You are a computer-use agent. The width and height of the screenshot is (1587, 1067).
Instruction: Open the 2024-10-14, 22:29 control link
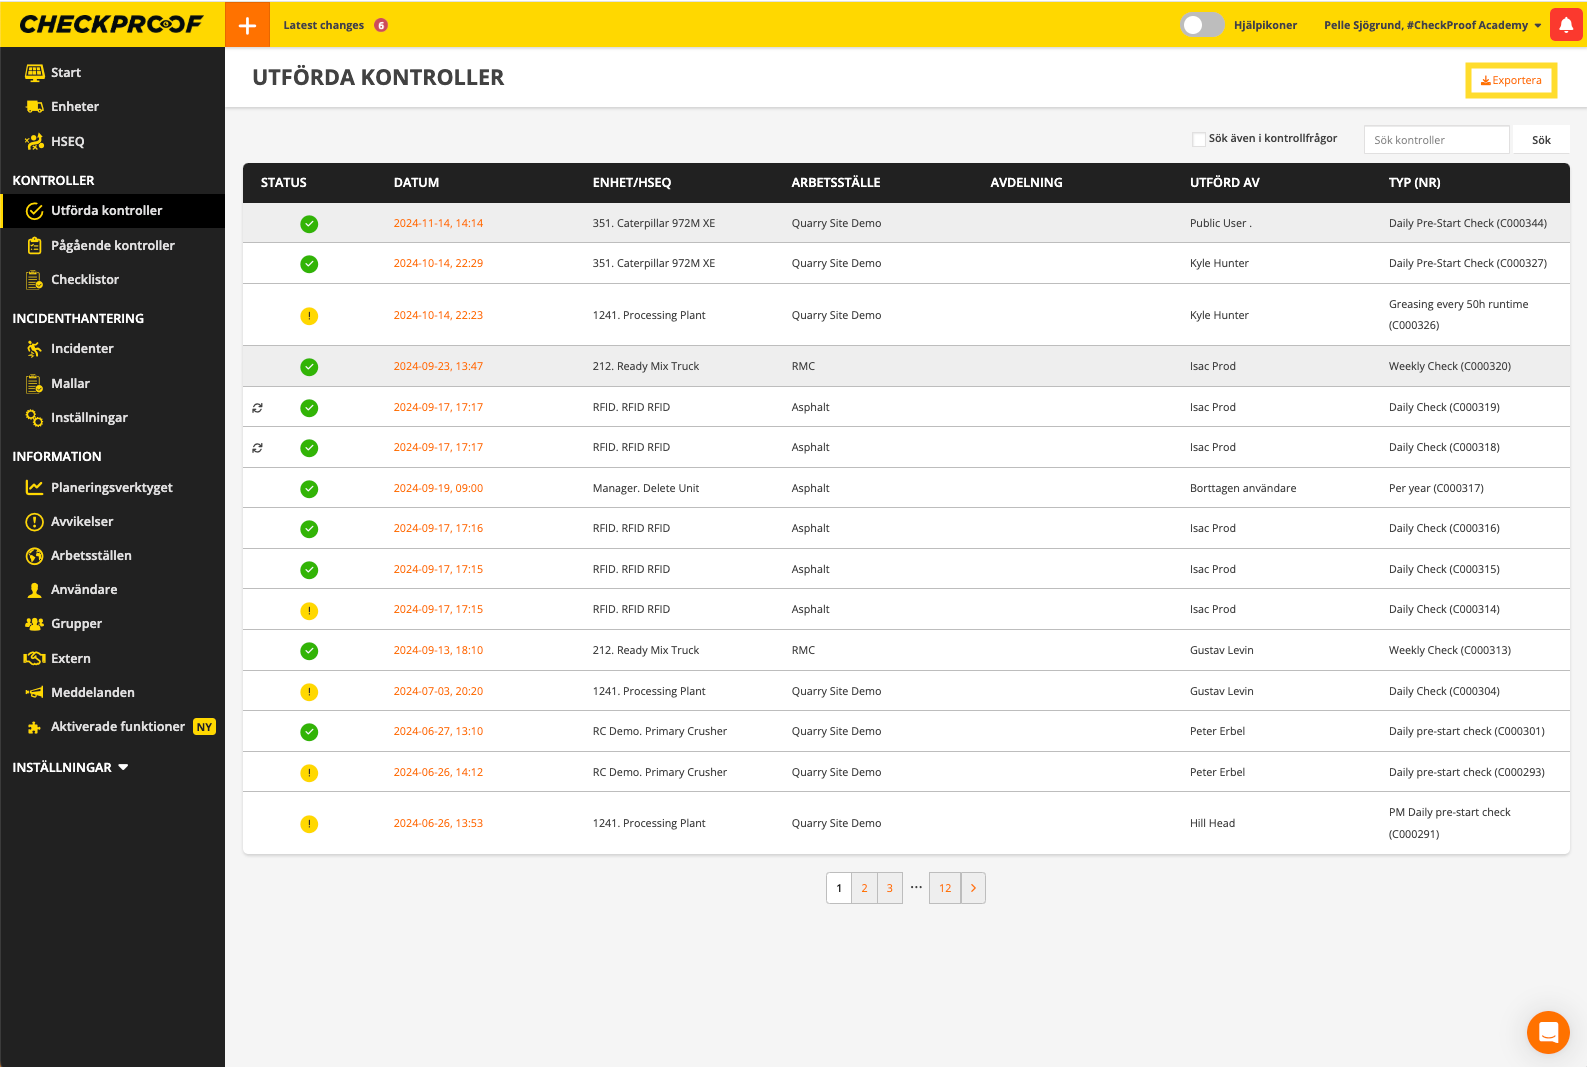click(x=438, y=264)
